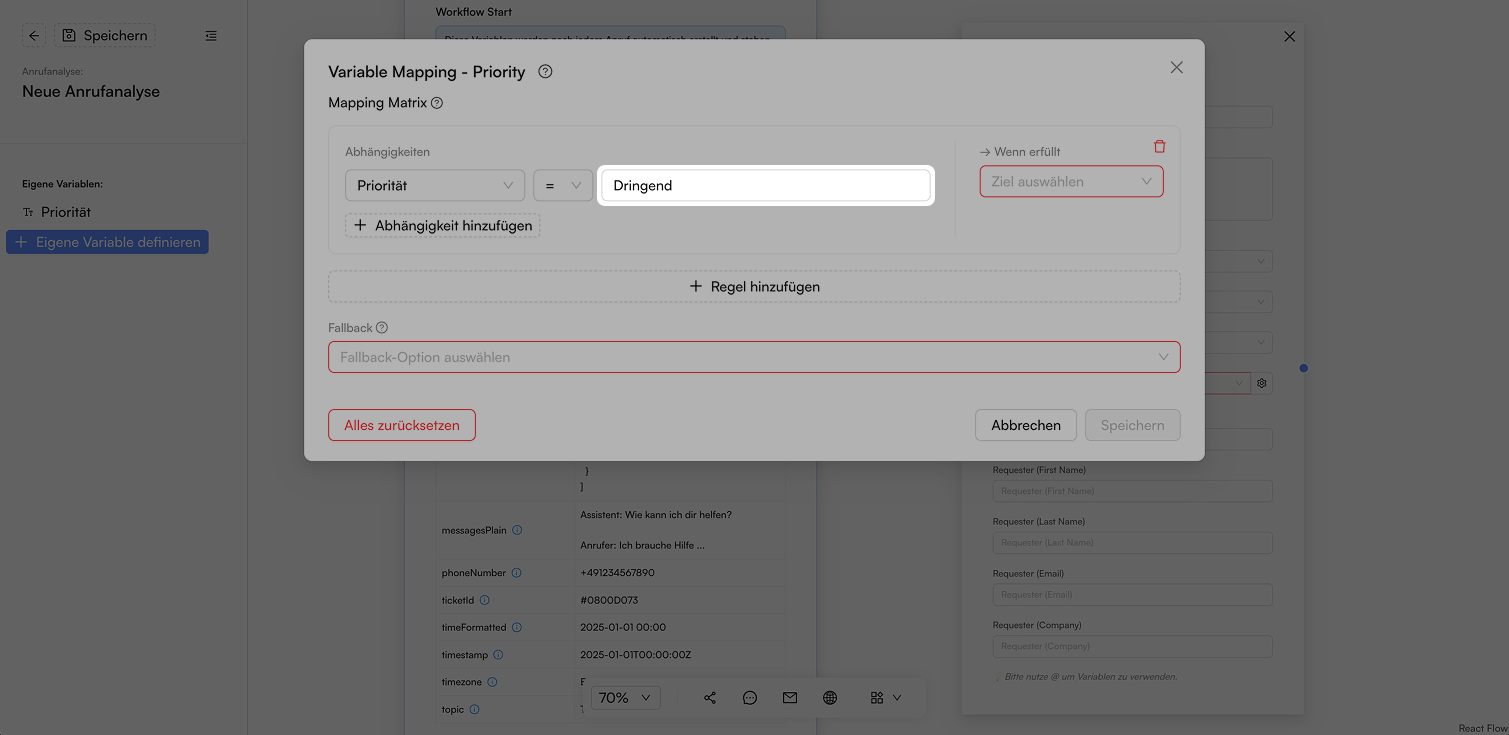This screenshot has height=735, width=1509.
Task: Click the chat bubble icon in toolbar
Action: click(x=750, y=698)
